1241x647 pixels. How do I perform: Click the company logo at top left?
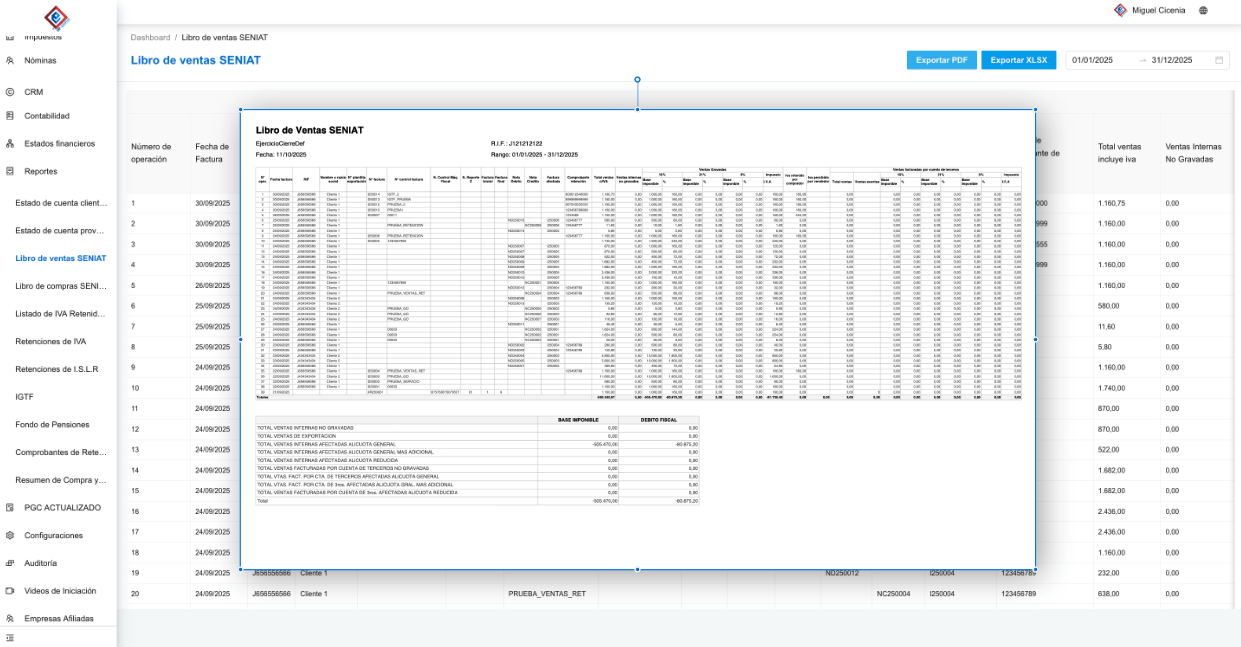point(57,17)
